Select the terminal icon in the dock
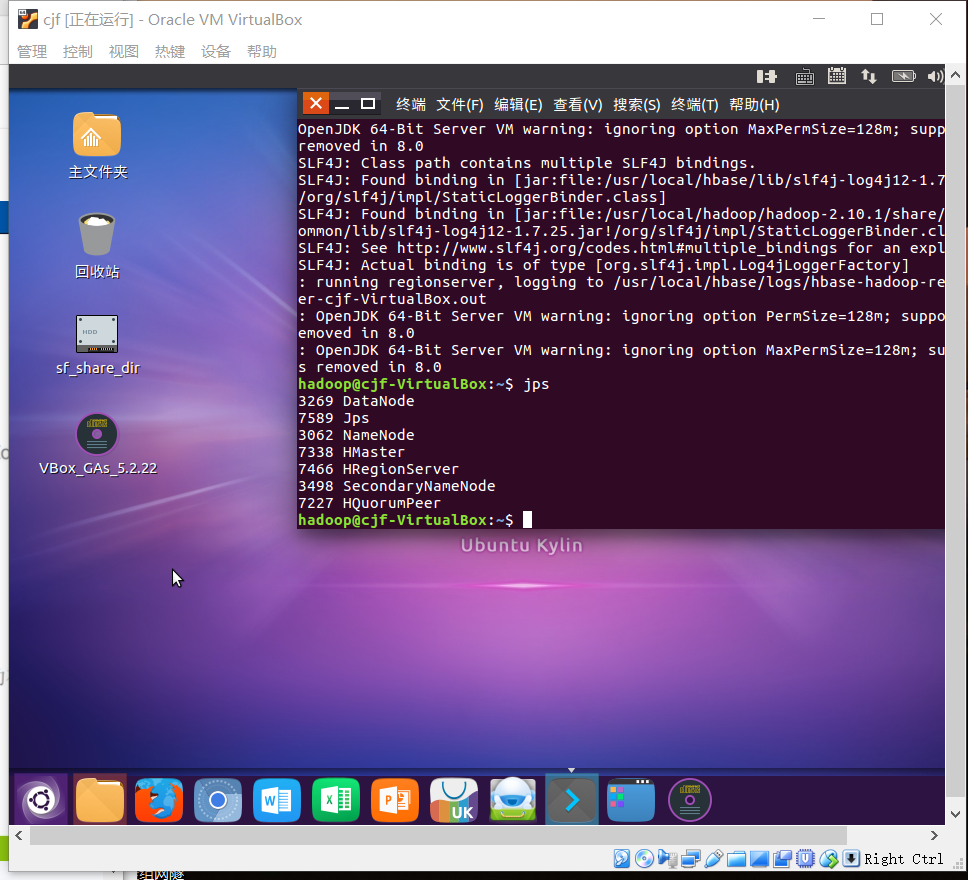Screen dimensions: 968x880 pos(572,800)
